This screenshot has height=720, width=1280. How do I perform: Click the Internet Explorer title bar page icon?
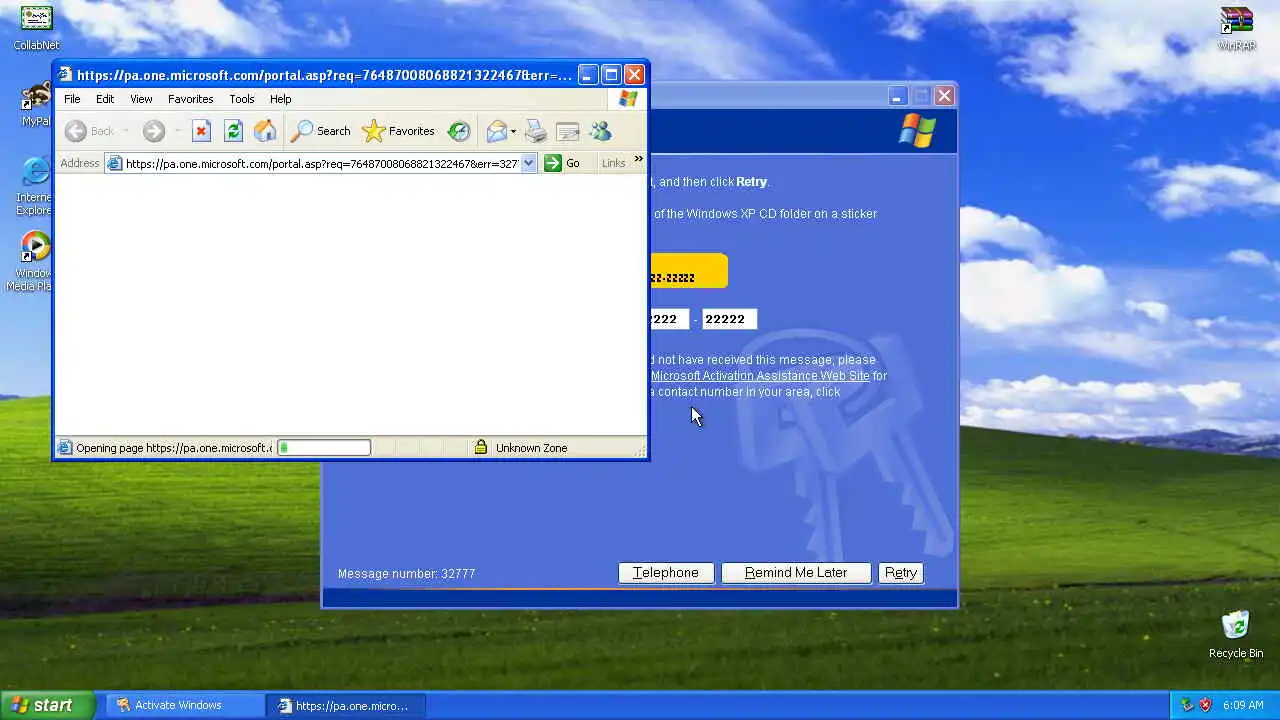point(65,75)
